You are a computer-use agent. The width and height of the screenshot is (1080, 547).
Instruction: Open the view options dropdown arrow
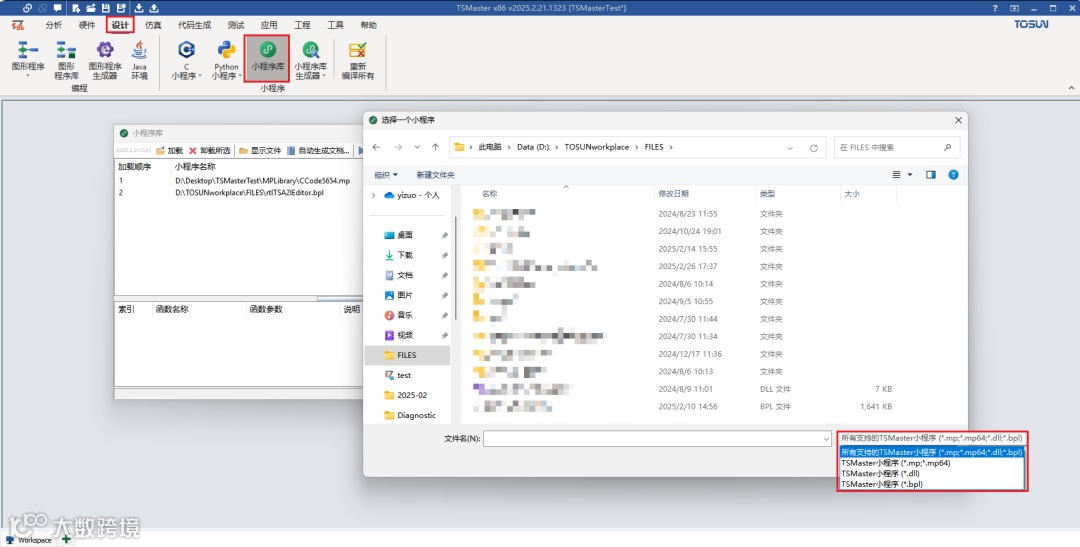910,175
